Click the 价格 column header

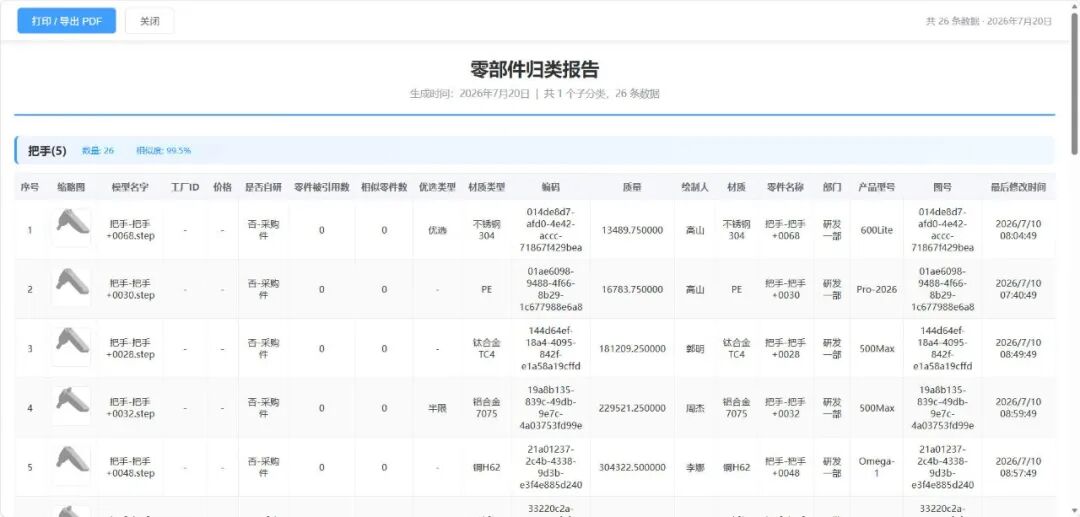pyautogui.click(x=222, y=187)
